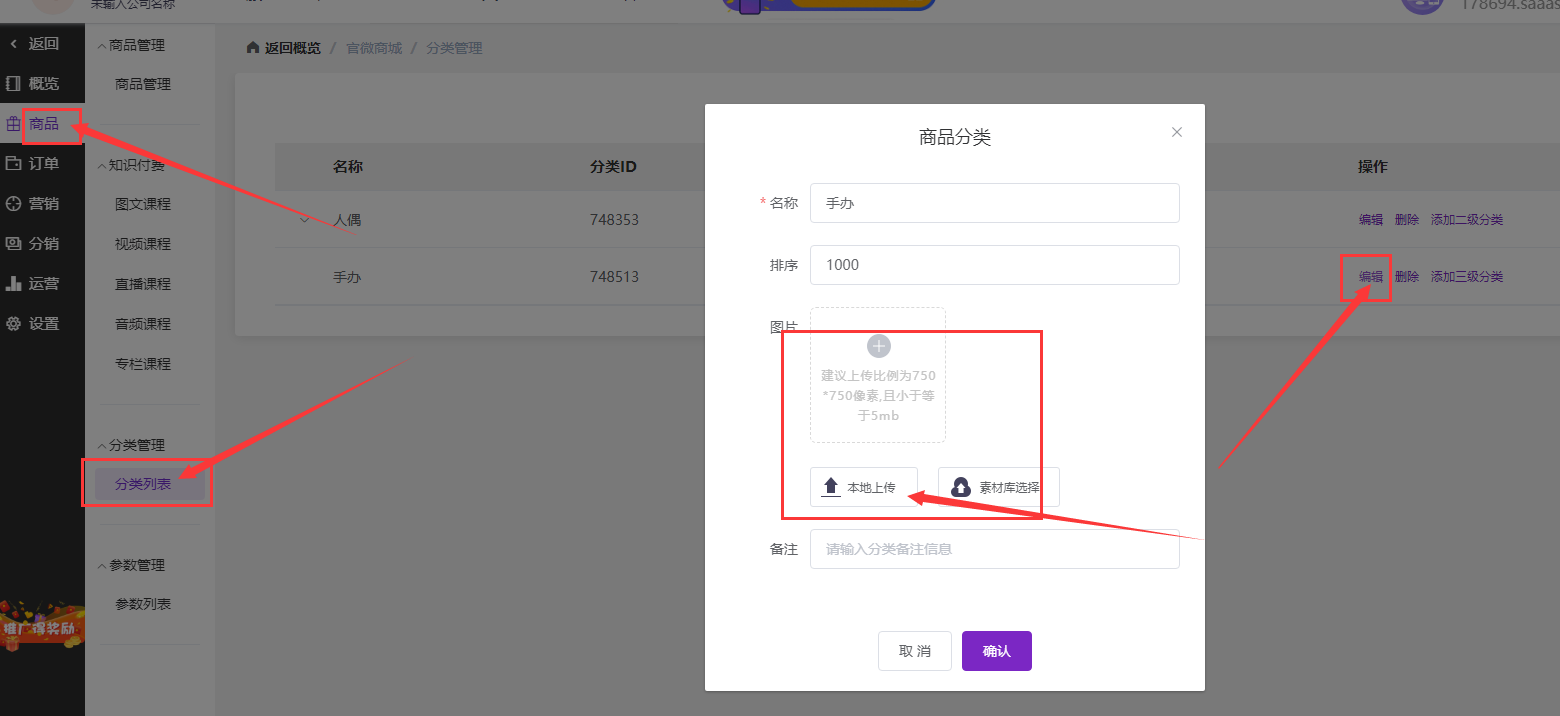
Task: Click the user avatar icon at top right
Action: click(1421, 6)
